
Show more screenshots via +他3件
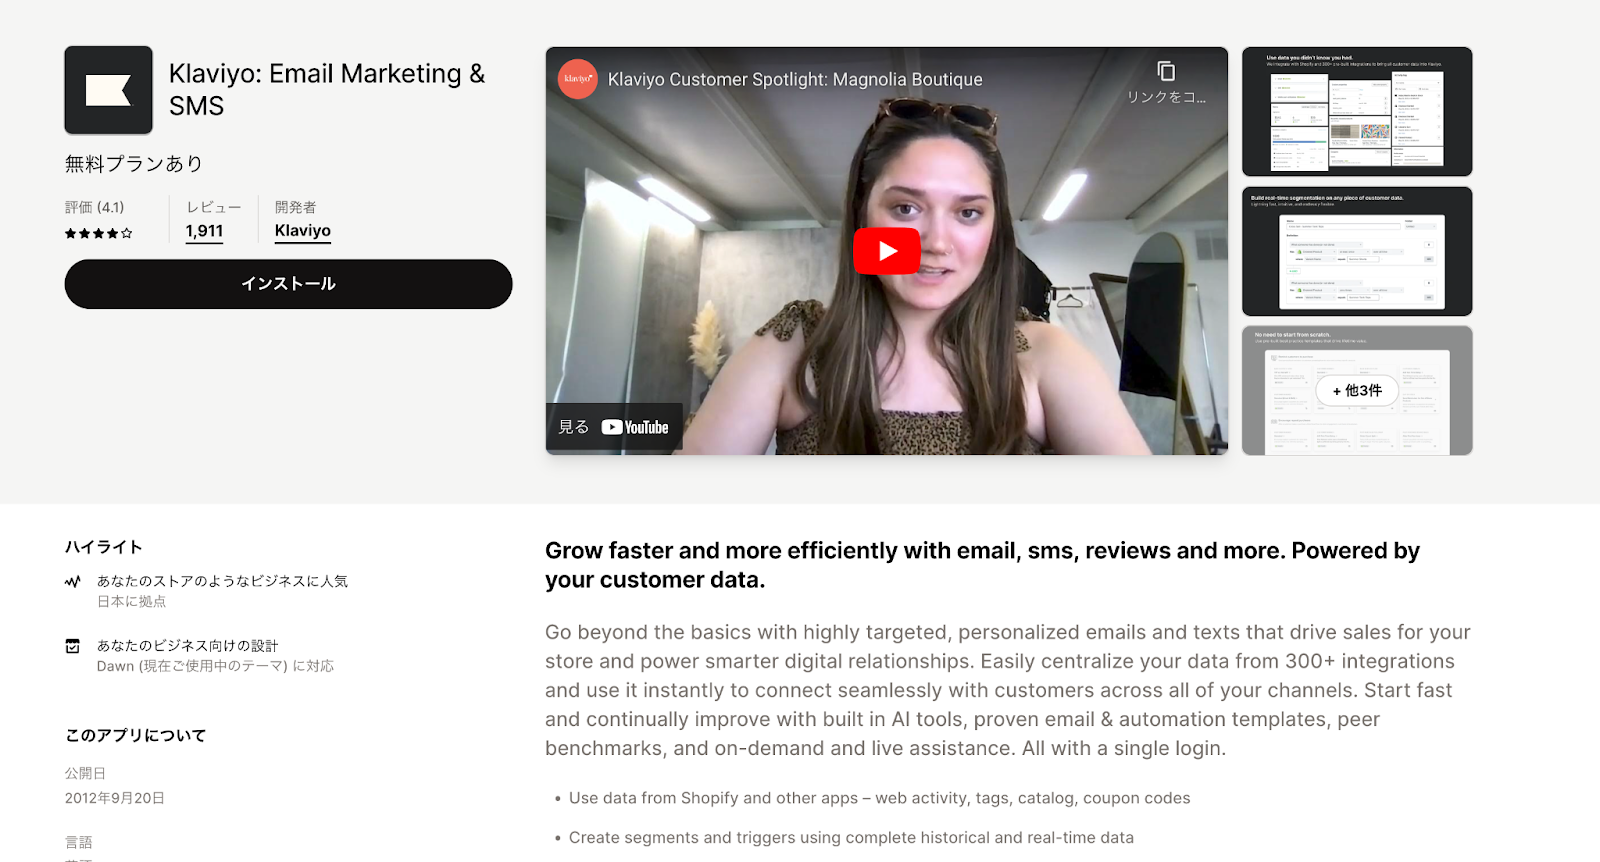pyautogui.click(x=1357, y=391)
